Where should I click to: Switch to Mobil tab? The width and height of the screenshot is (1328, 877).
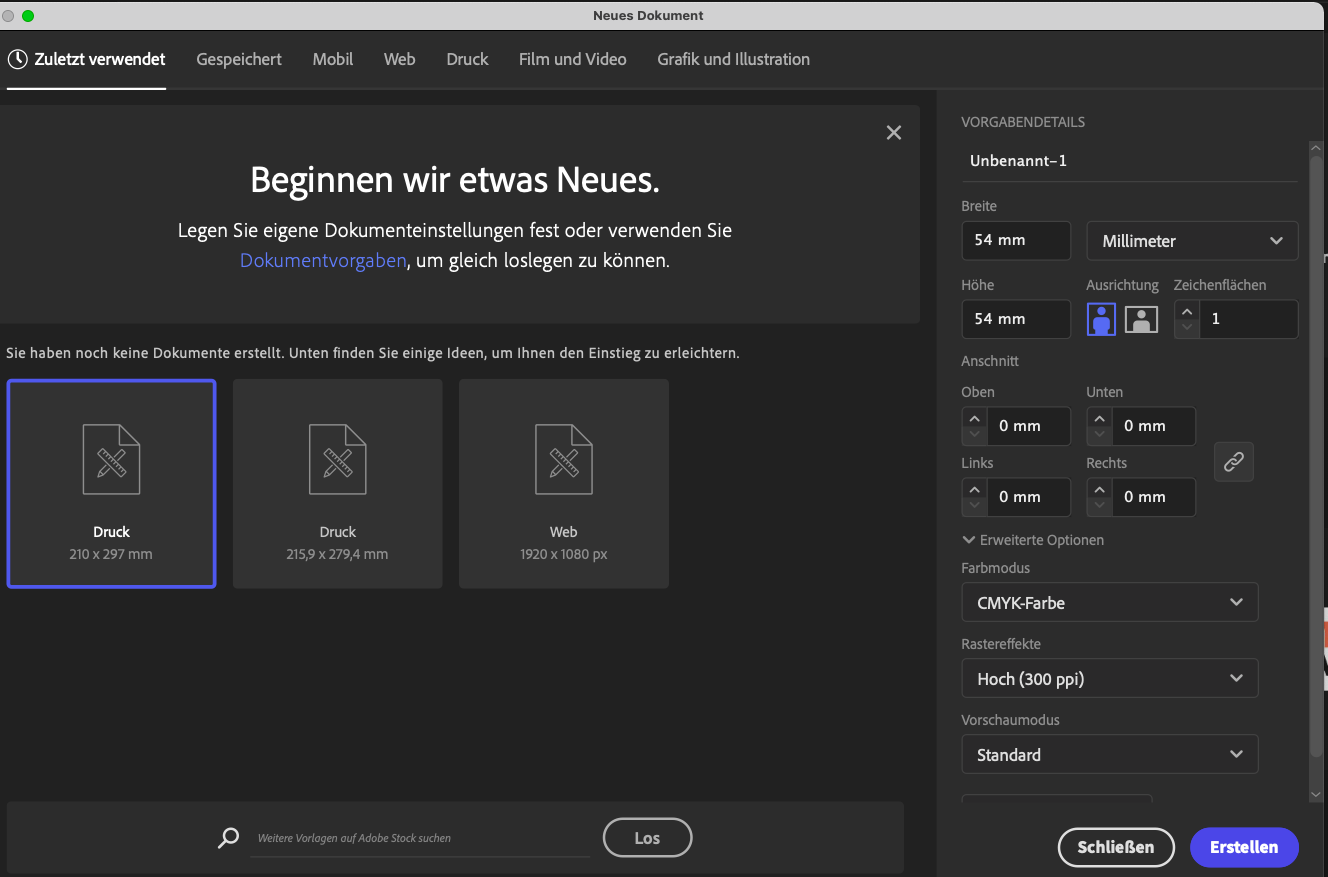333,59
